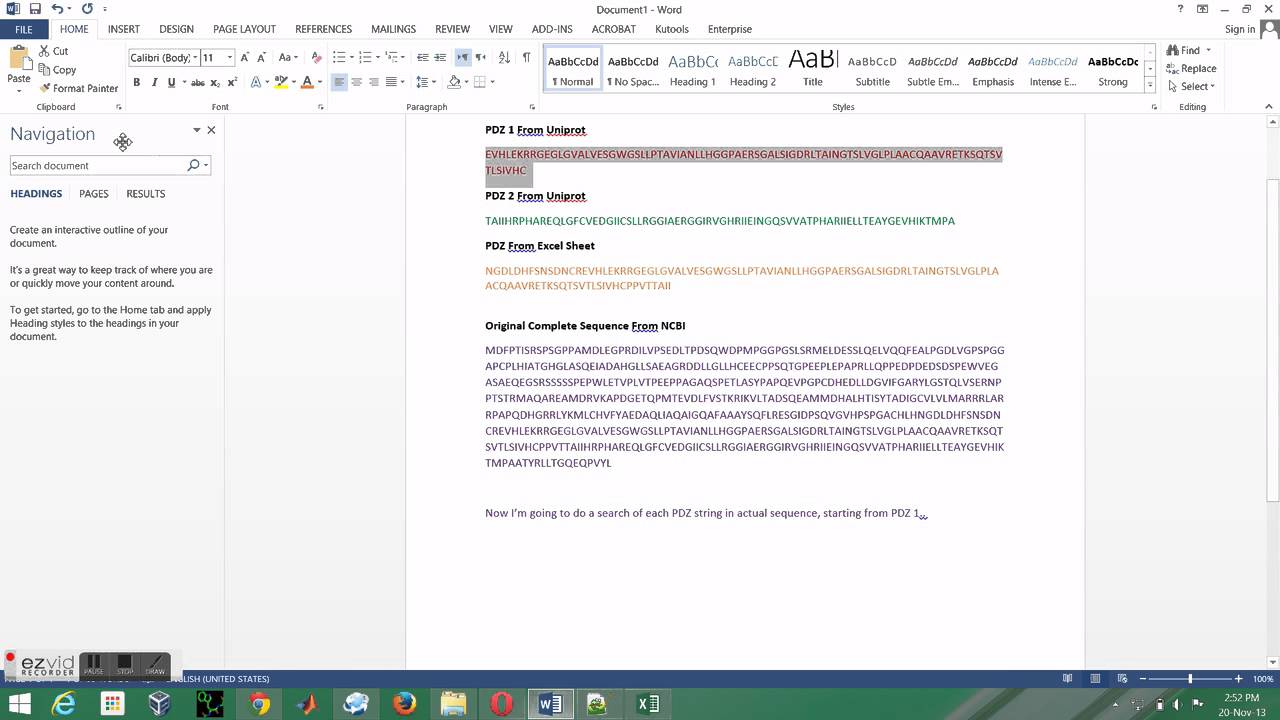Apply the No Spacing style

pyautogui.click(x=633, y=68)
